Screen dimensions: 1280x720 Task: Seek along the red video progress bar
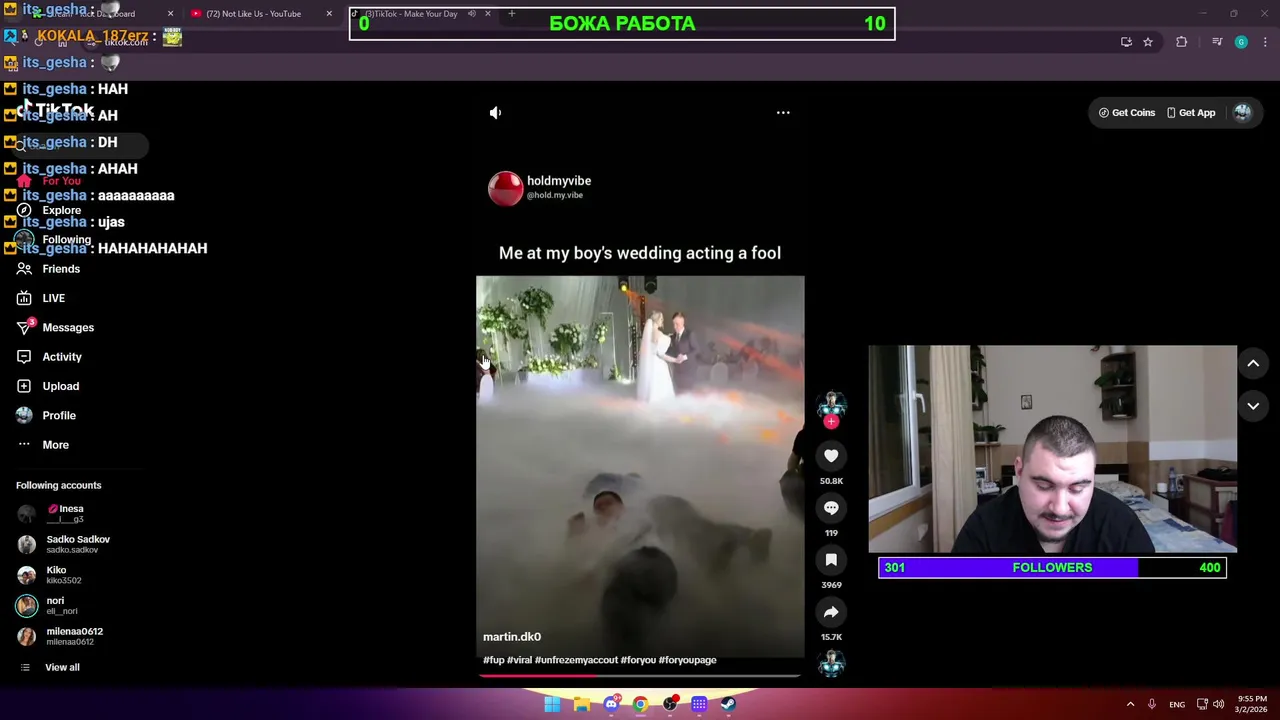[640, 675]
